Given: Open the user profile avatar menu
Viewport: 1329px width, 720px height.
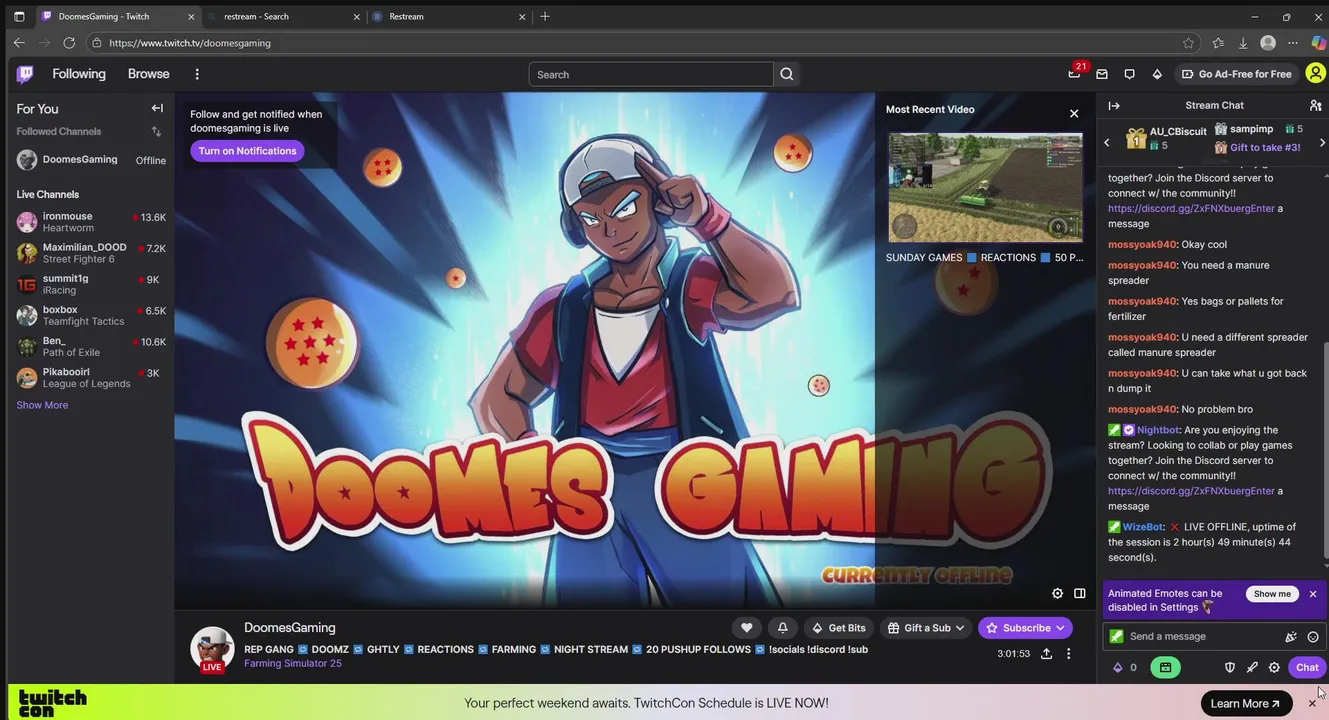Looking at the screenshot, I should [1315, 73].
